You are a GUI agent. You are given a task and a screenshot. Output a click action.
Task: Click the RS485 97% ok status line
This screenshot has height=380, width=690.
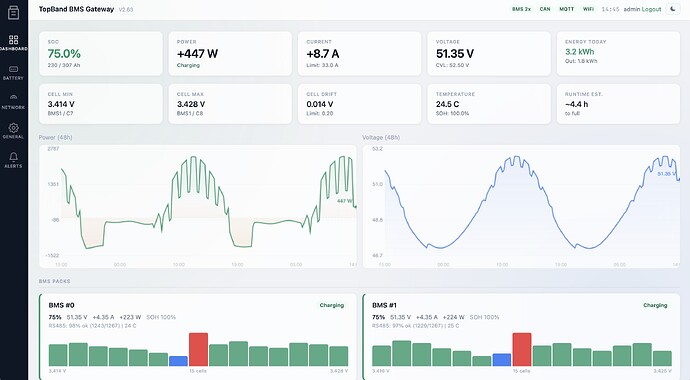point(416,326)
